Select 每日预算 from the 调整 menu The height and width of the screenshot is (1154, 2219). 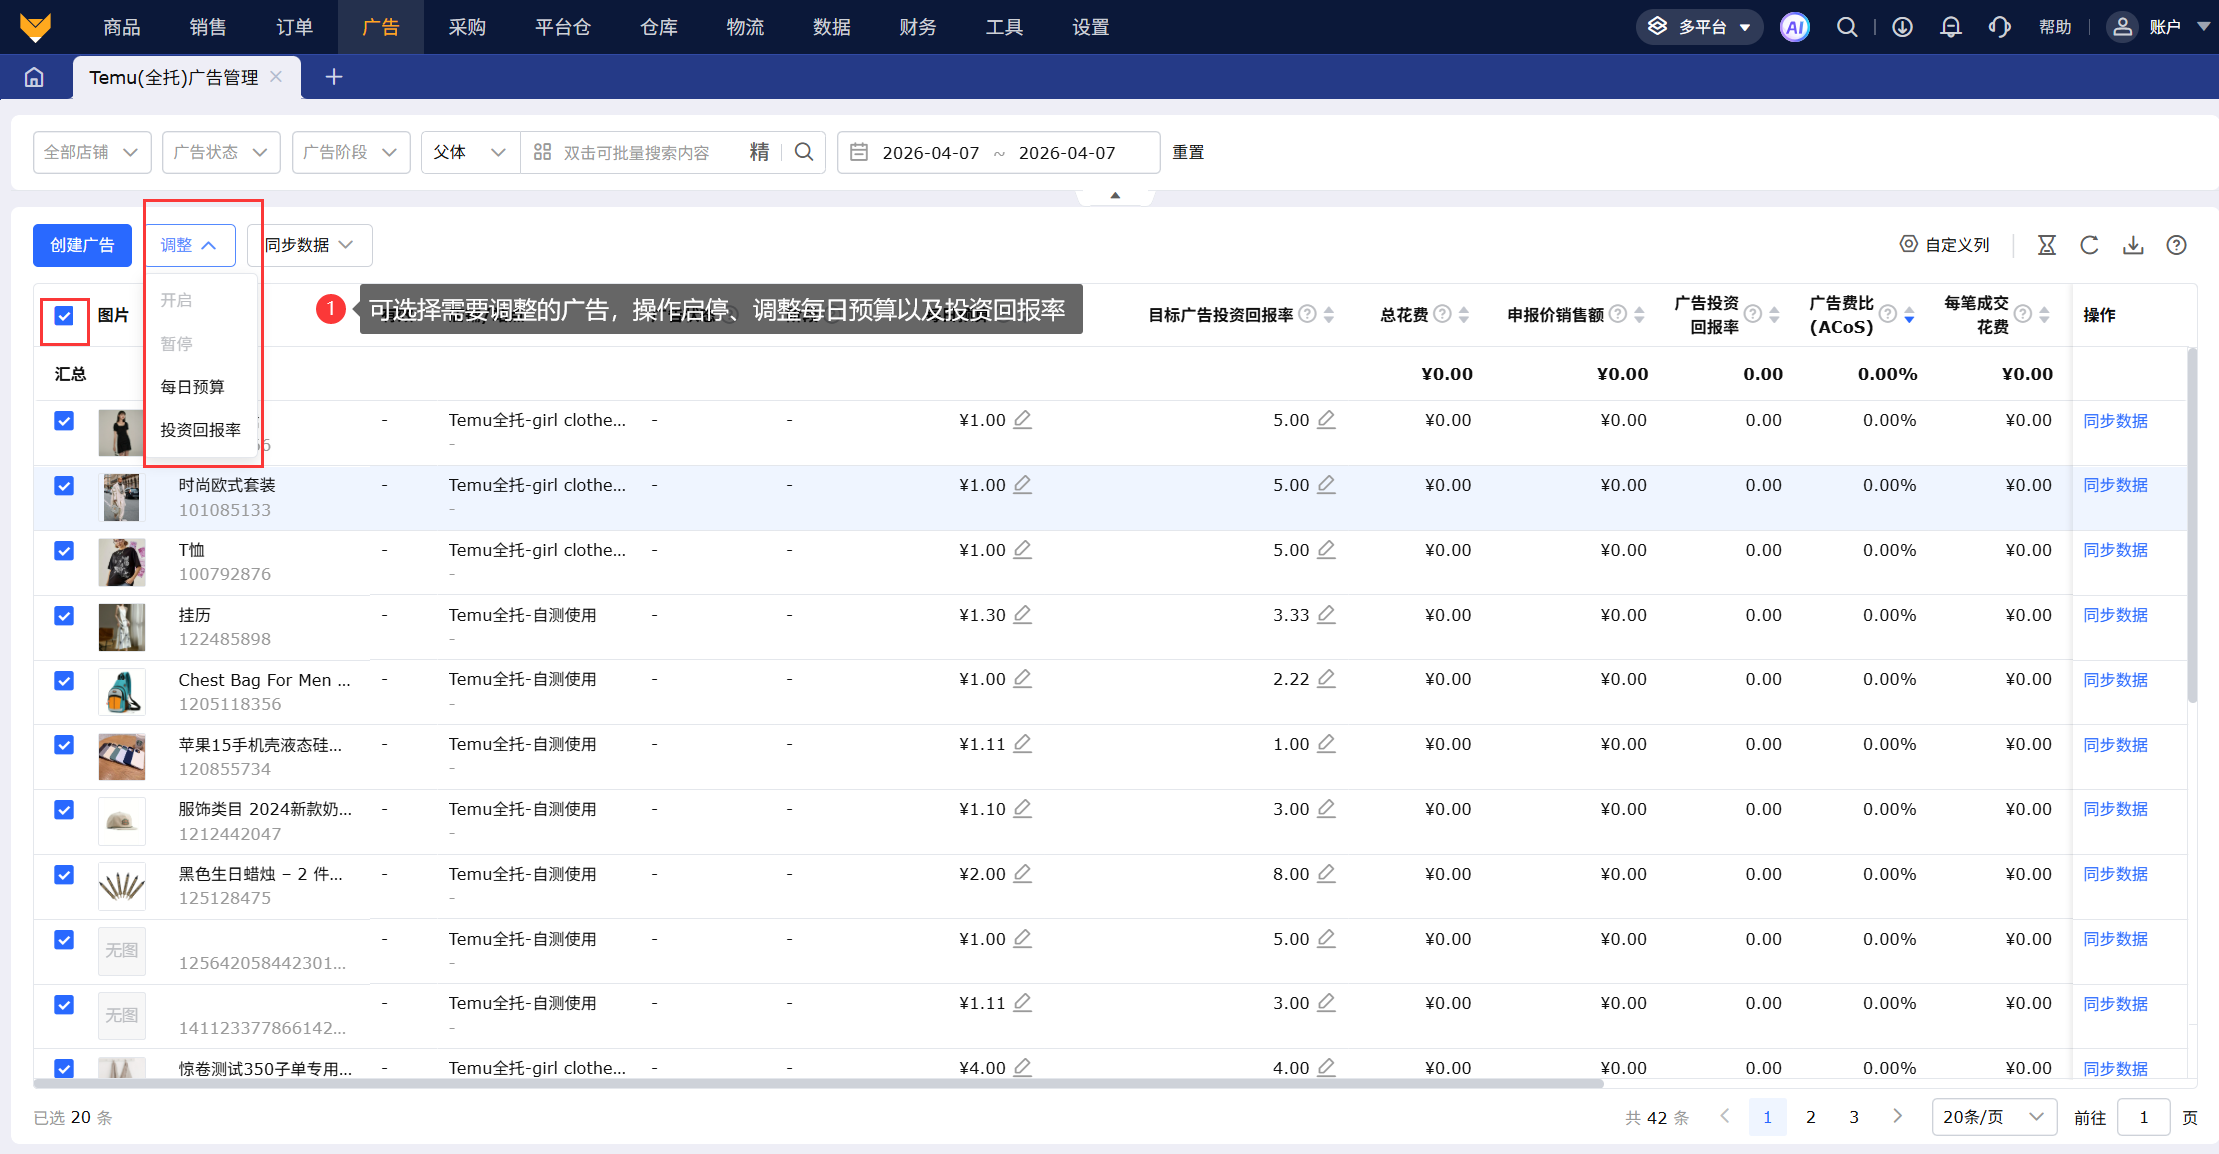(x=192, y=387)
